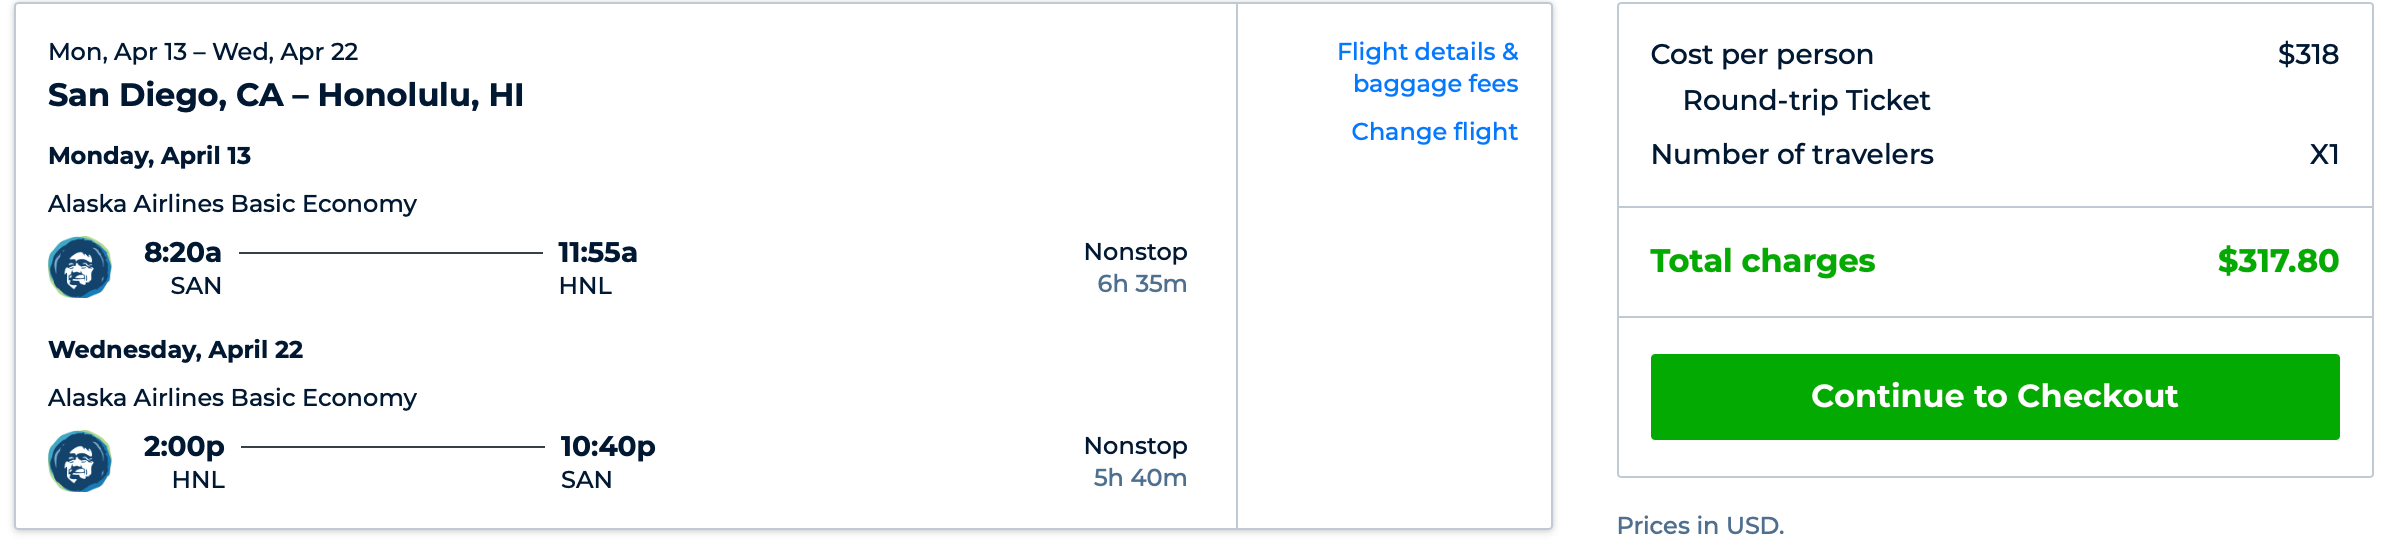Image resolution: width=2408 pixels, height=548 pixels.
Task: Select the 11:55a arrival time at HNL
Action: [597, 252]
